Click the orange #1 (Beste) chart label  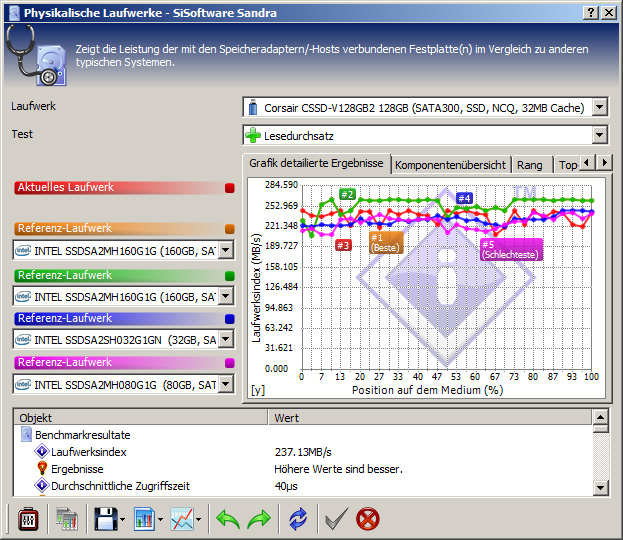(385, 243)
